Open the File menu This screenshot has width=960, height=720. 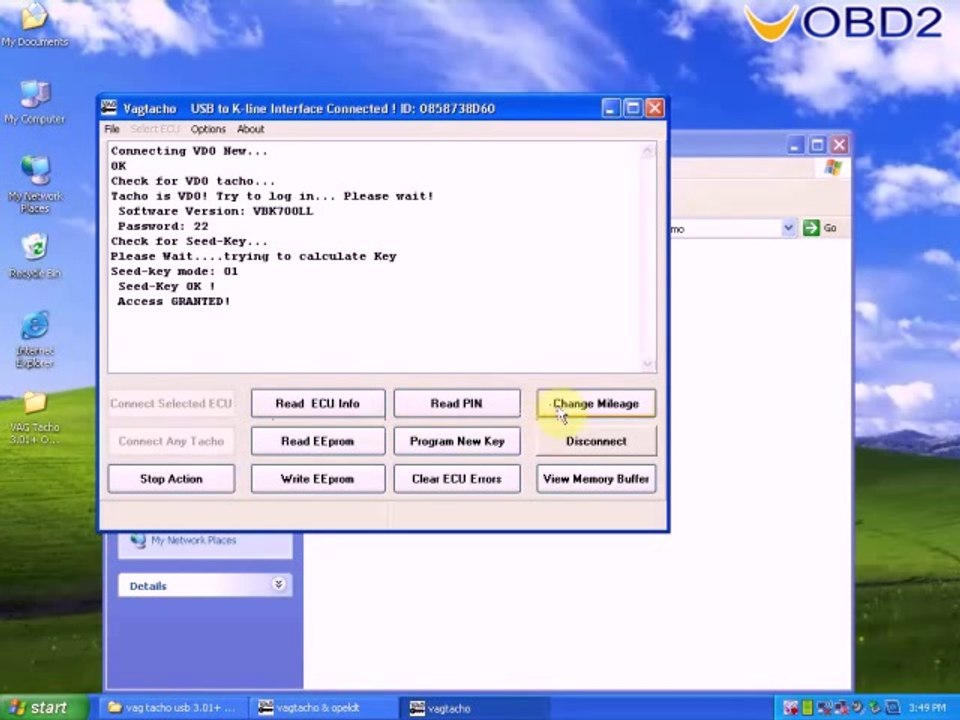click(x=111, y=129)
